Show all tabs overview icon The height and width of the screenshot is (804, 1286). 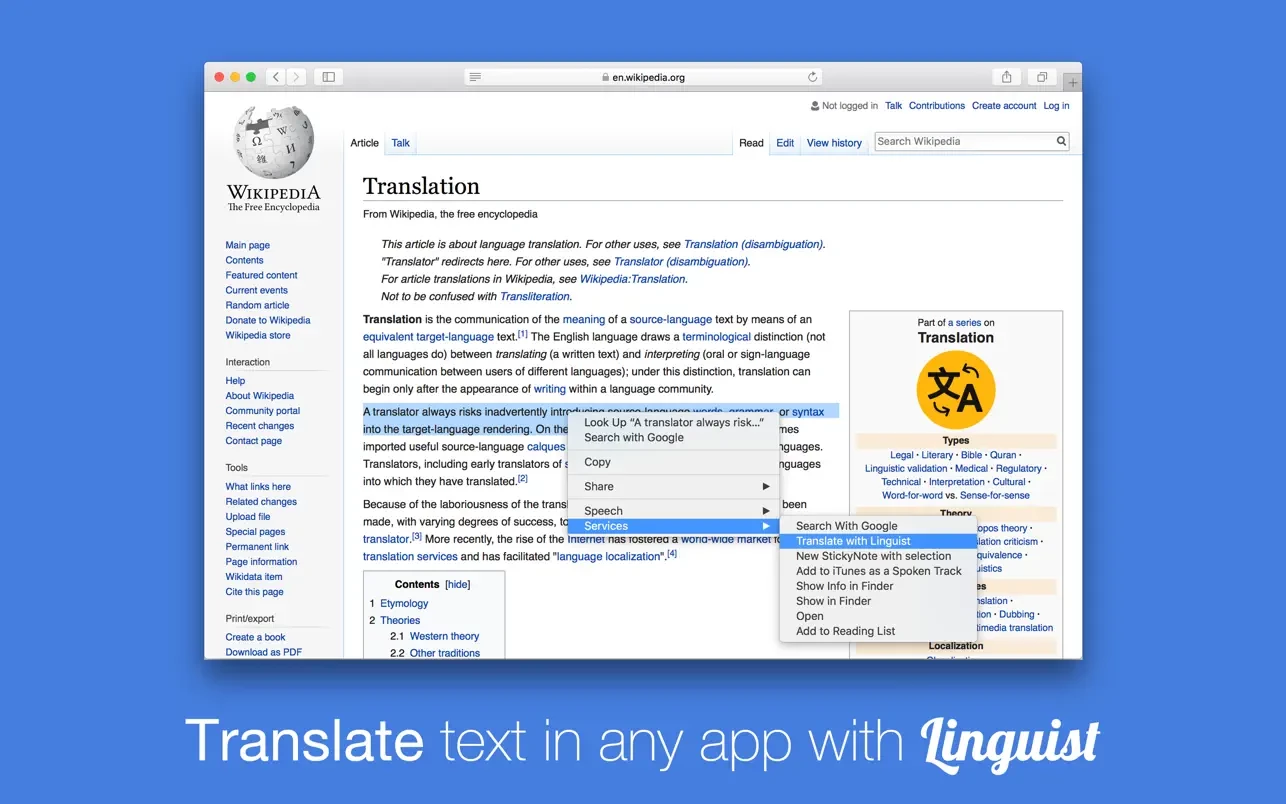[1042, 77]
